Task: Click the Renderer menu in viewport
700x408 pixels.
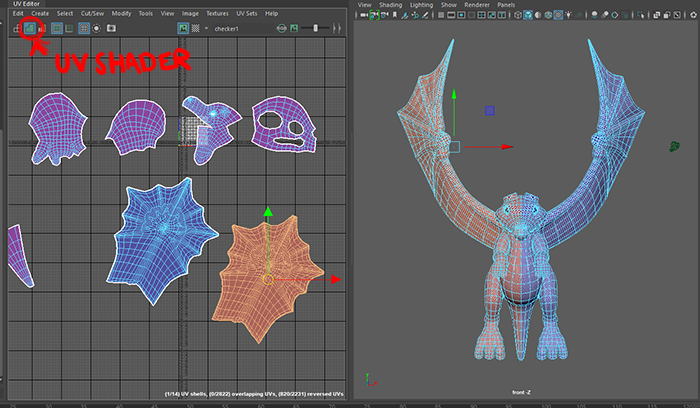Action: tap(478, 5)
